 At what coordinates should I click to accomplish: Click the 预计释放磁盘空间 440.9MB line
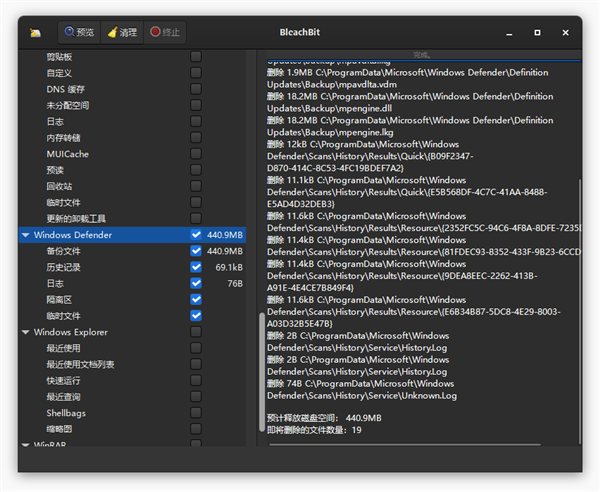[x=324, y=418]
